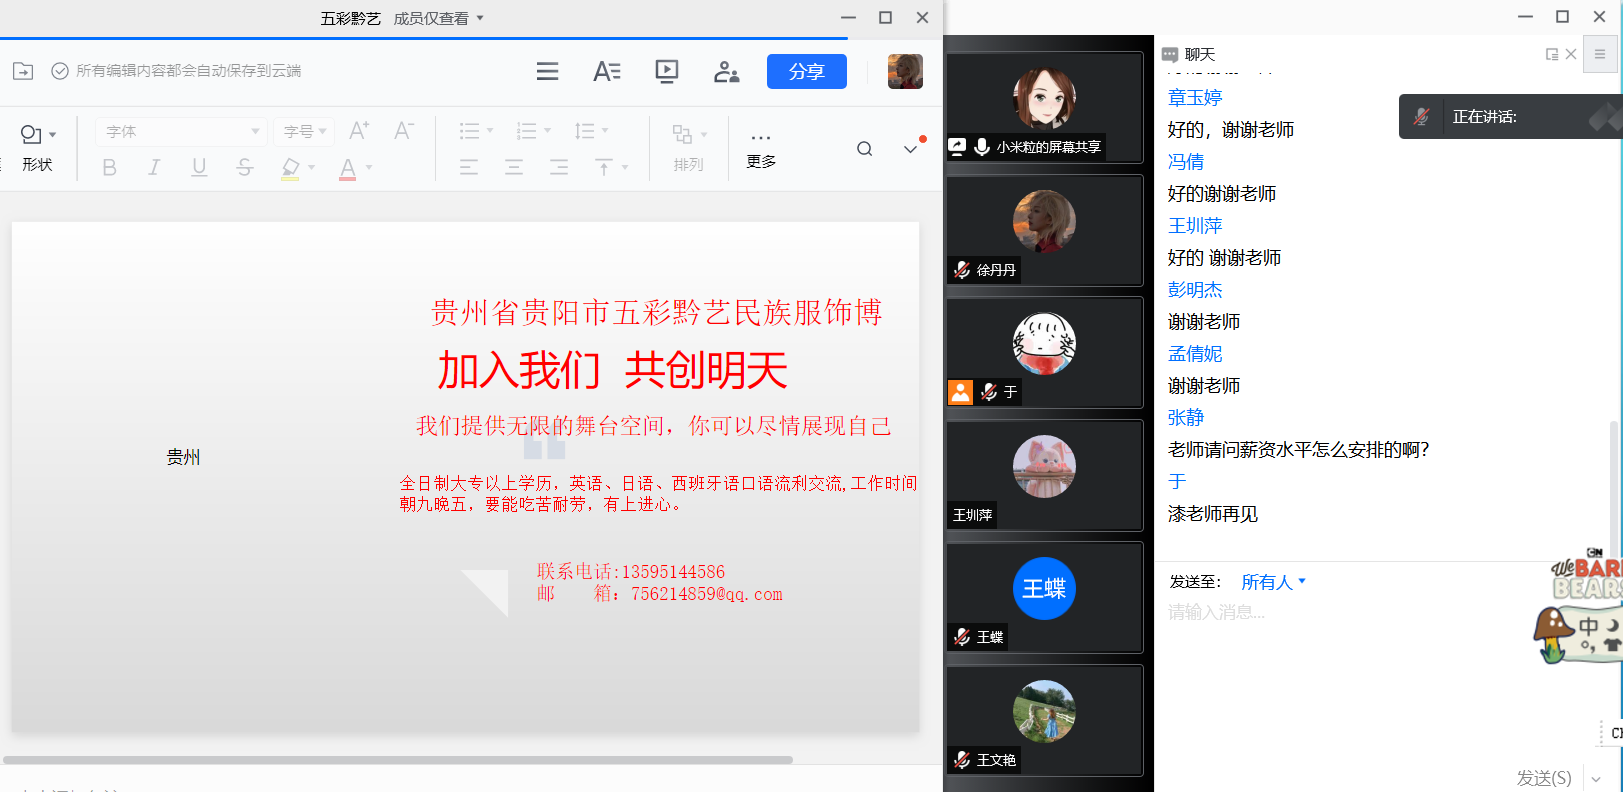Pop out the chat panel window
The image size is (1623, 792).
(1551, 54)
